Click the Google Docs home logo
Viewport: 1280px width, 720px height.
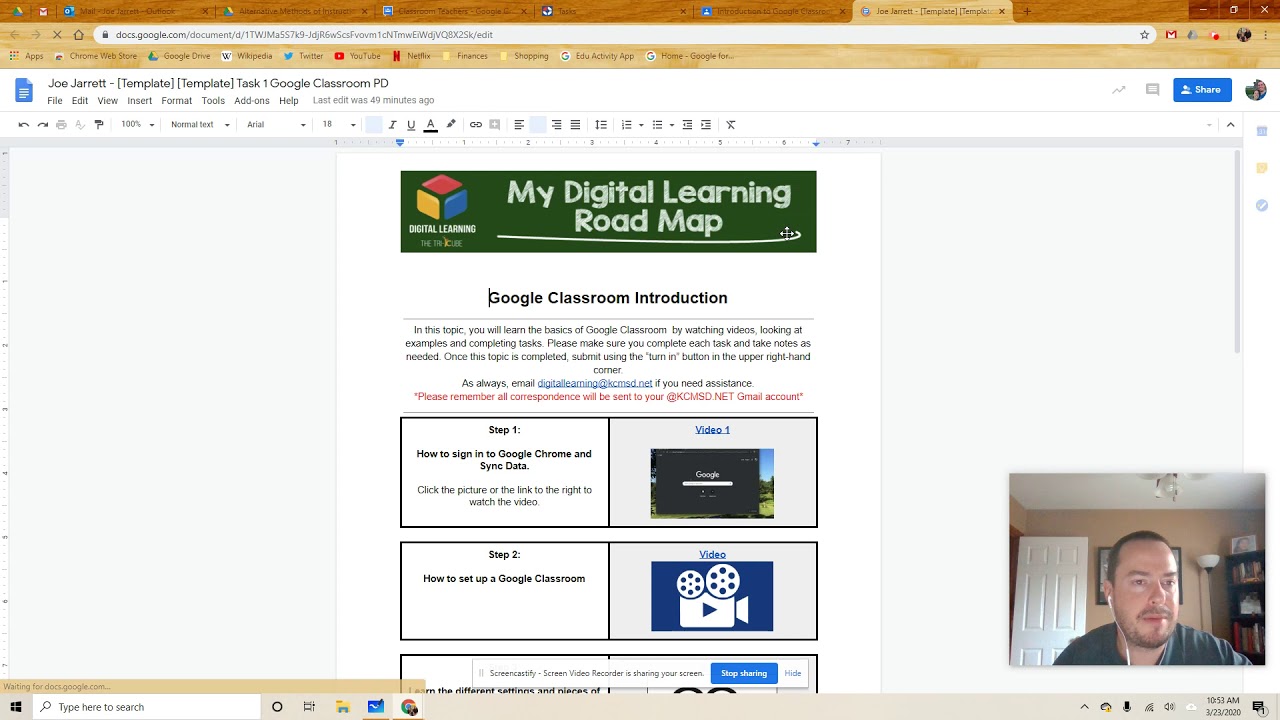pyautogui.click(x=24, y=91)
